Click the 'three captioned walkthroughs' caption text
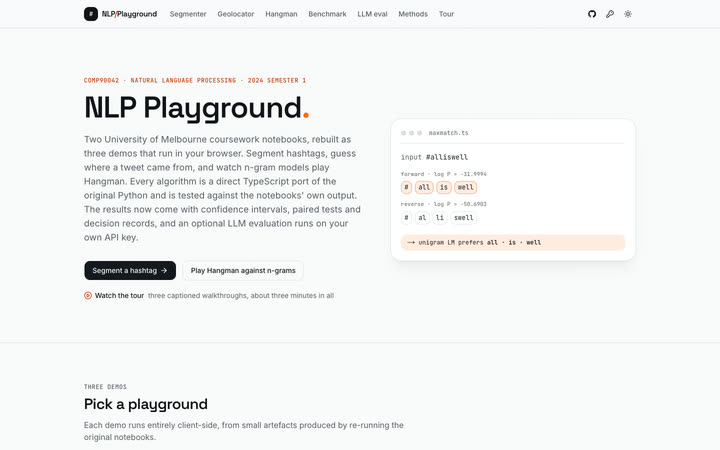This screenshot has width=720, height=450. [241, 295]
